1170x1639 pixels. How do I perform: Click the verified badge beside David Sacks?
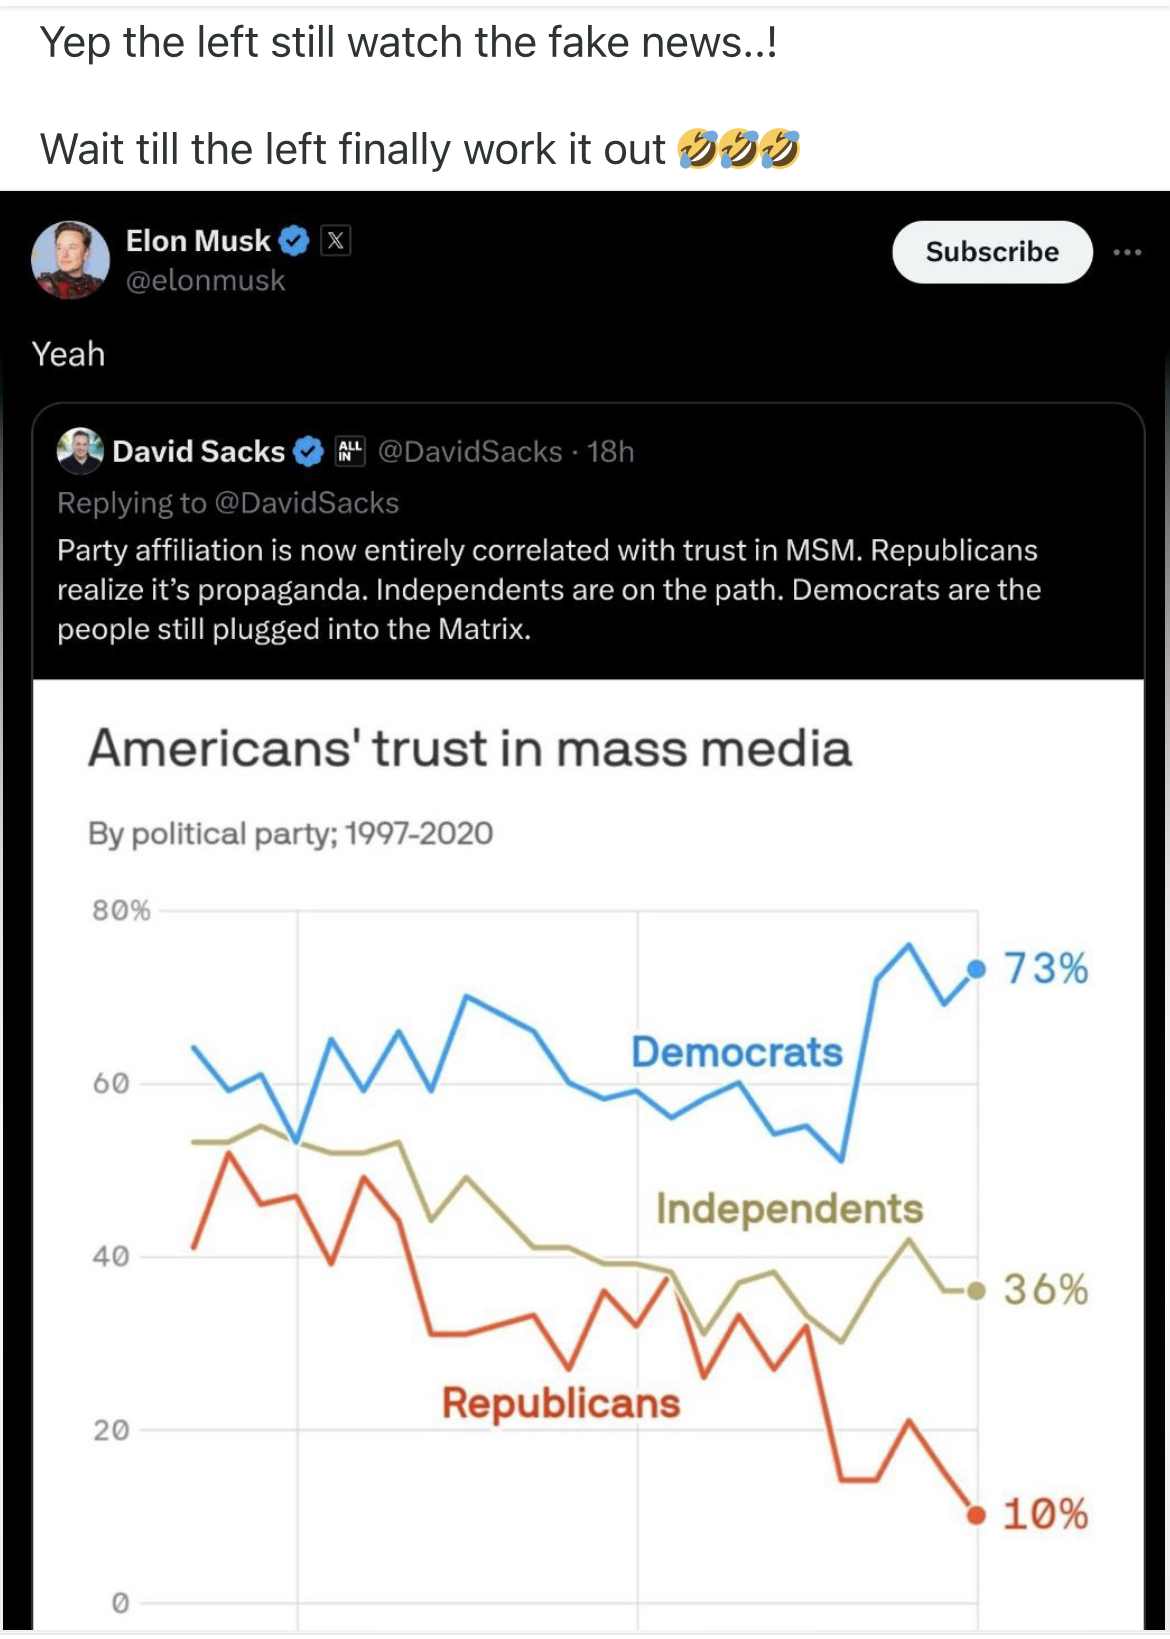pyautogui.click(x=309, y=452)
